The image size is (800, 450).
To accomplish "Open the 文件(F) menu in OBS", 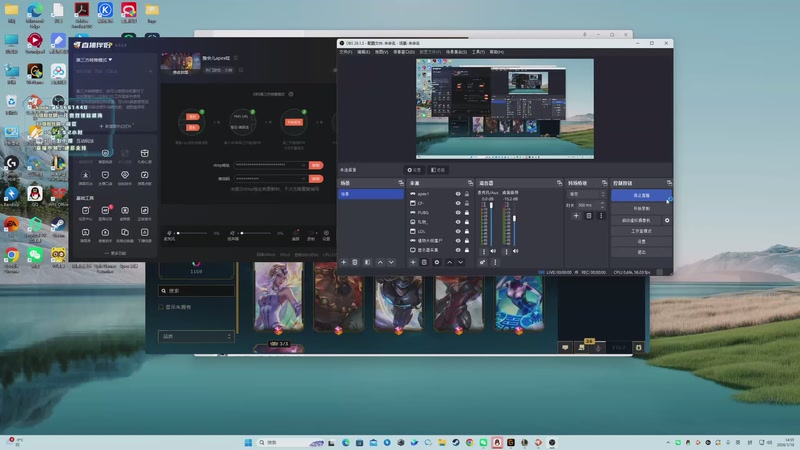I will [x=345, y=52].
